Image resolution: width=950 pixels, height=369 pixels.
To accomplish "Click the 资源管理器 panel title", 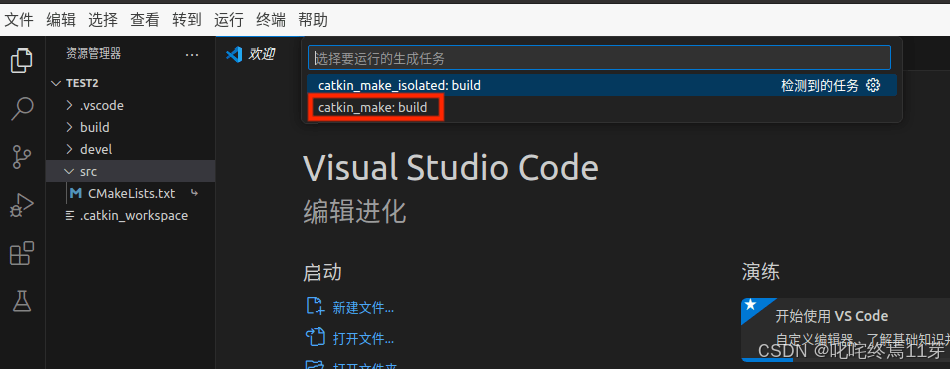I will click(93, 54).
